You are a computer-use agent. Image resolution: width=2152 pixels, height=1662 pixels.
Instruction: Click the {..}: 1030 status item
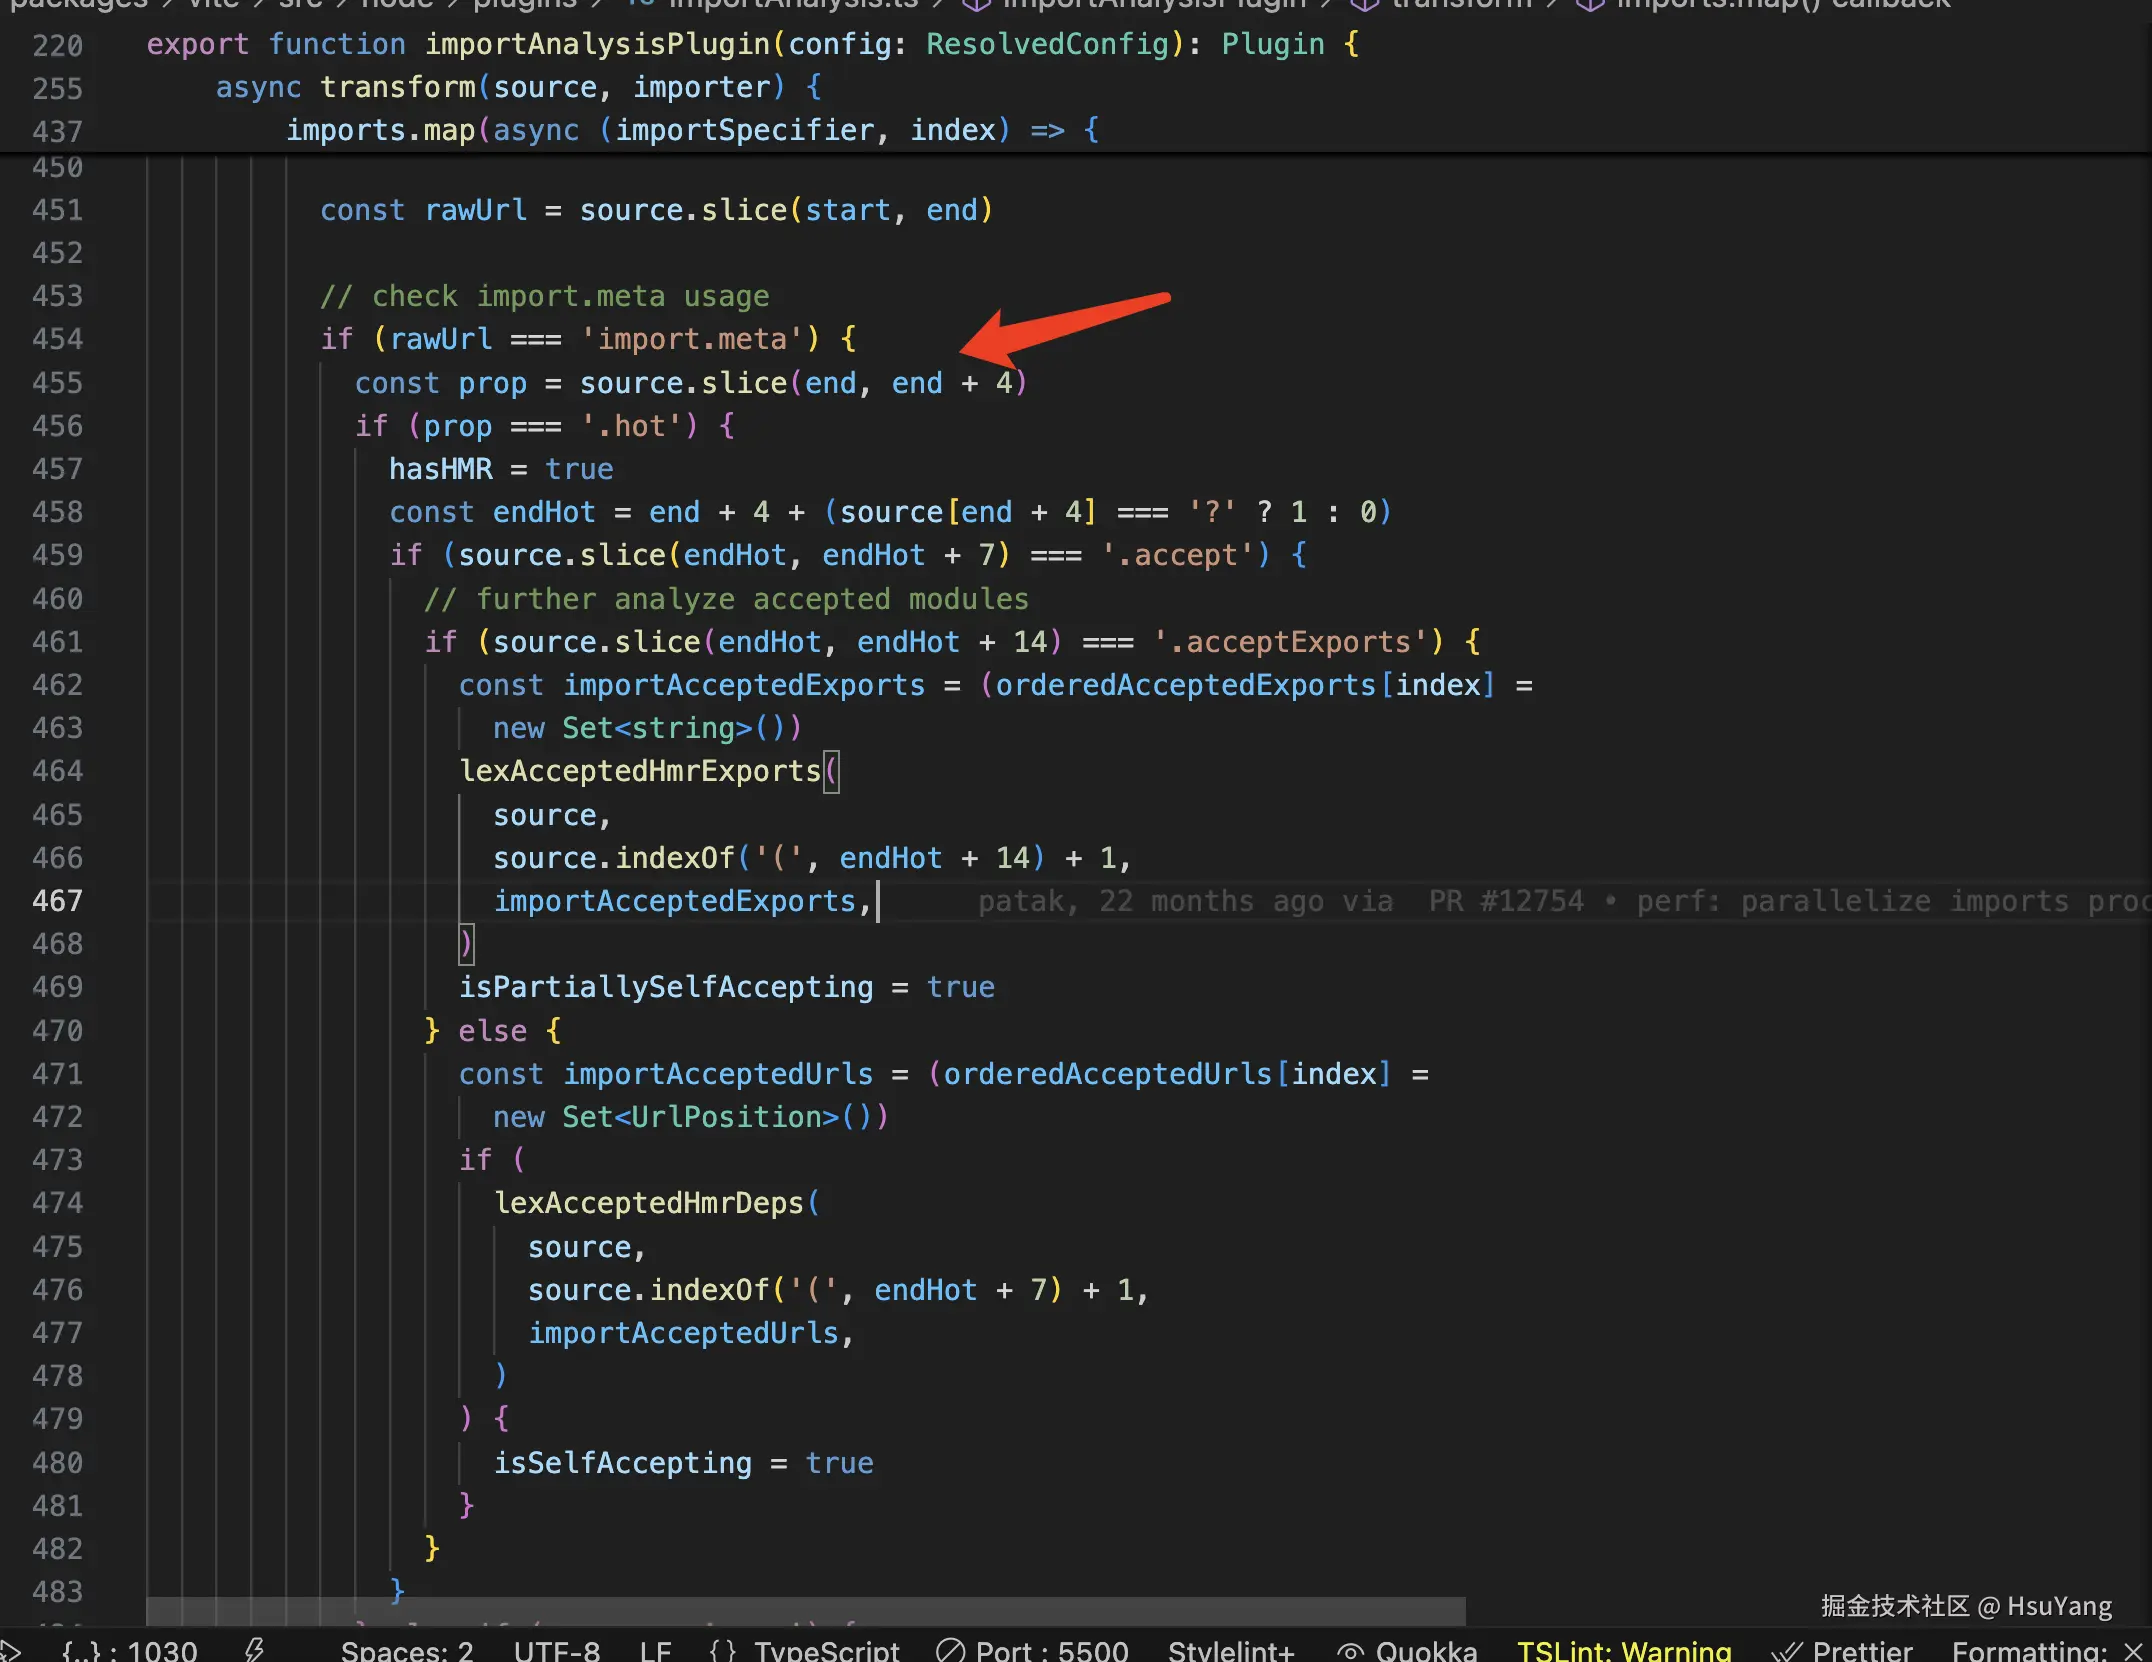pos(130,1650)
